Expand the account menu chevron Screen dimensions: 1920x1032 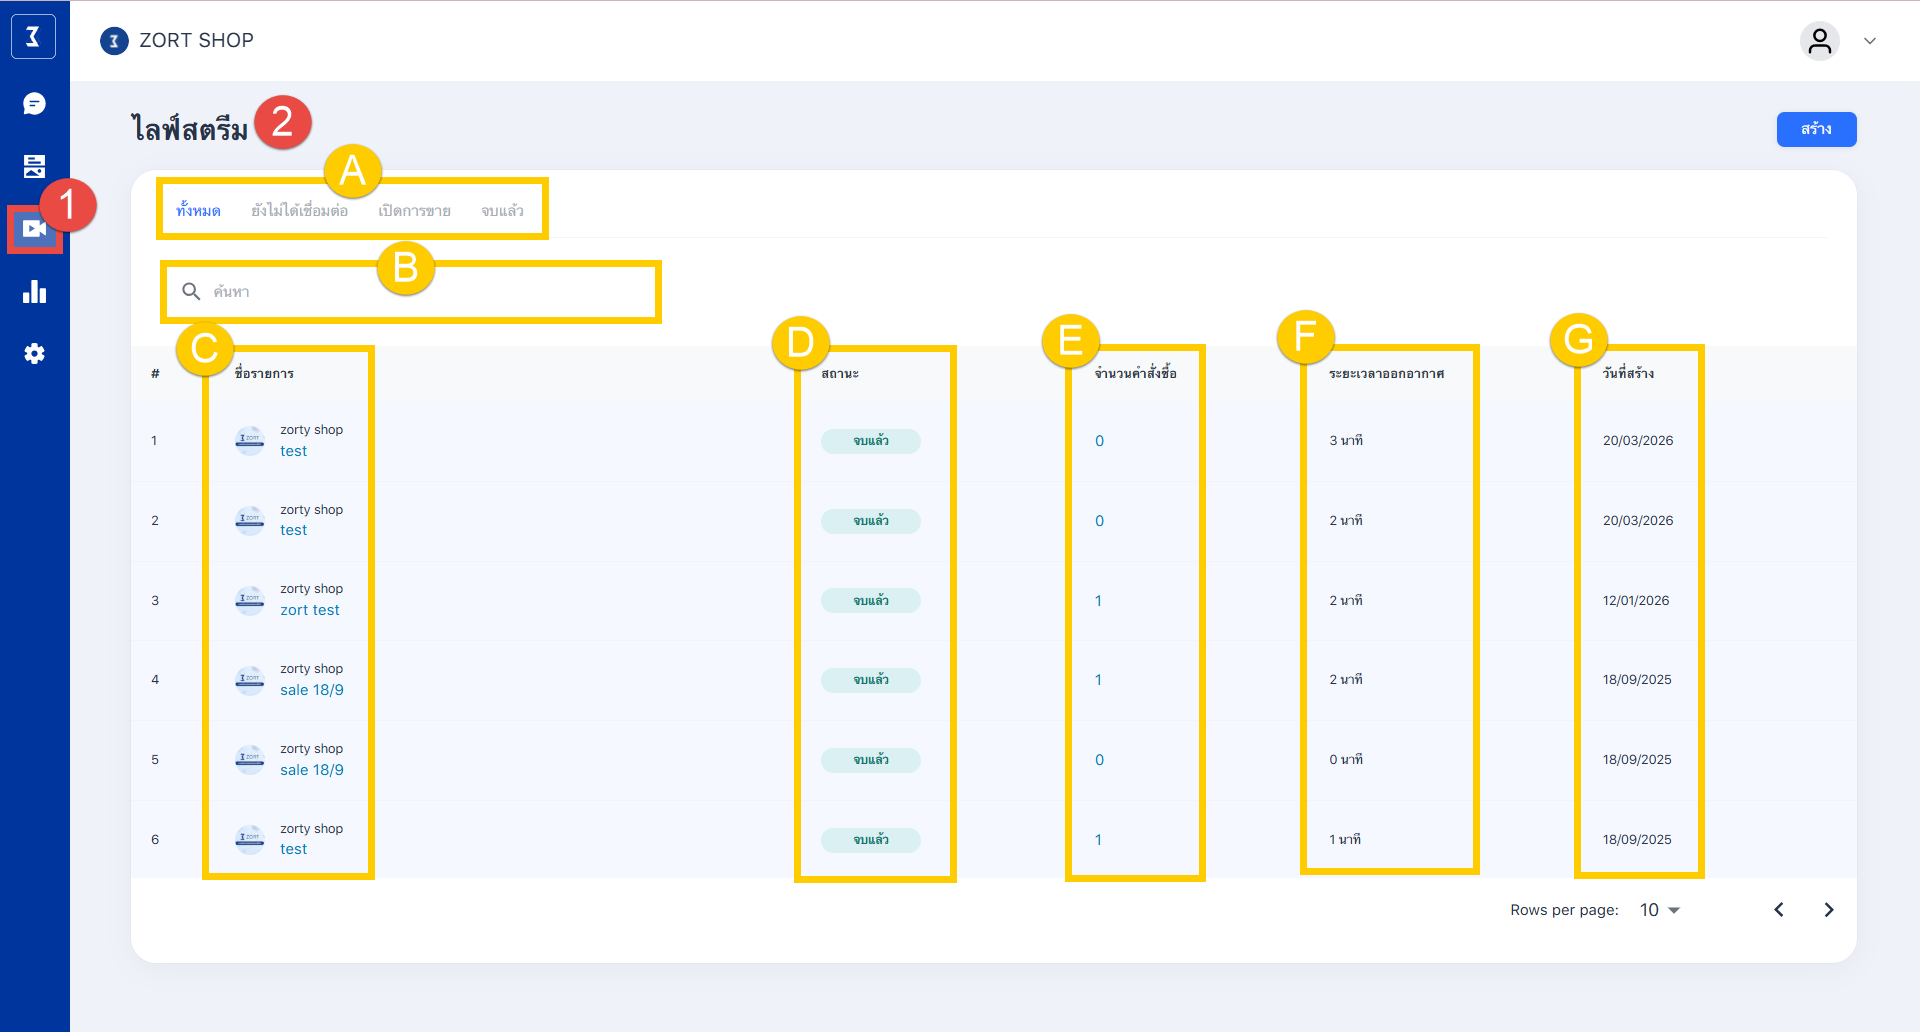pos(1870,41)
